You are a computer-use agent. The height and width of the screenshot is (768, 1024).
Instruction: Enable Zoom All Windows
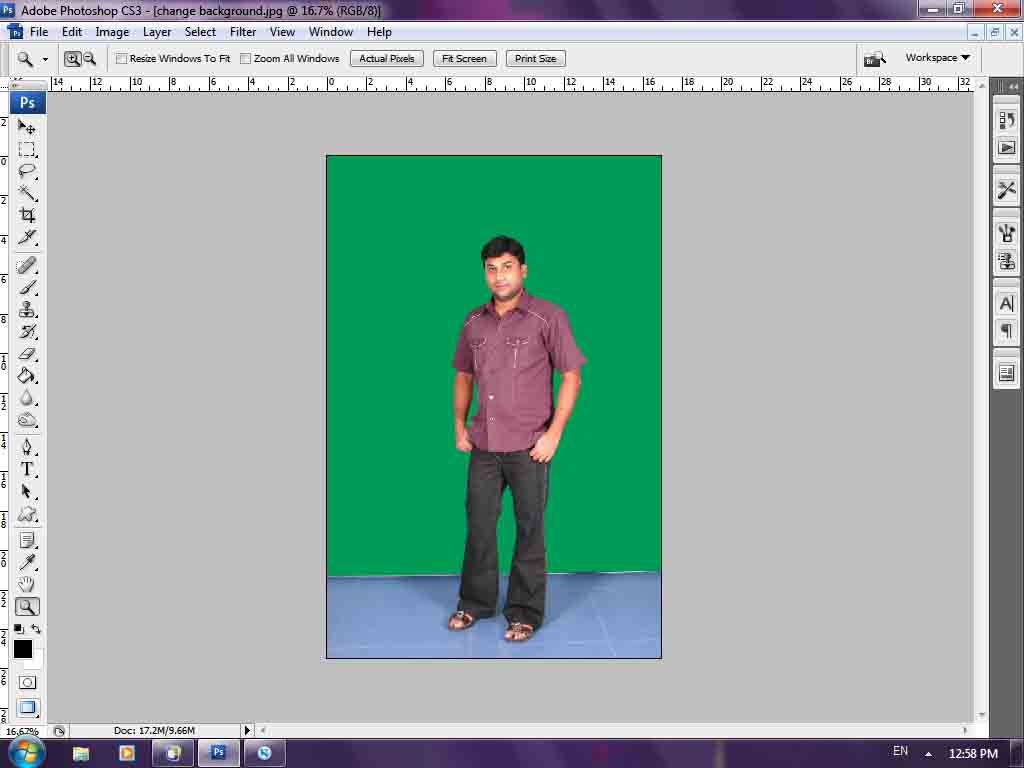(245, 58)
